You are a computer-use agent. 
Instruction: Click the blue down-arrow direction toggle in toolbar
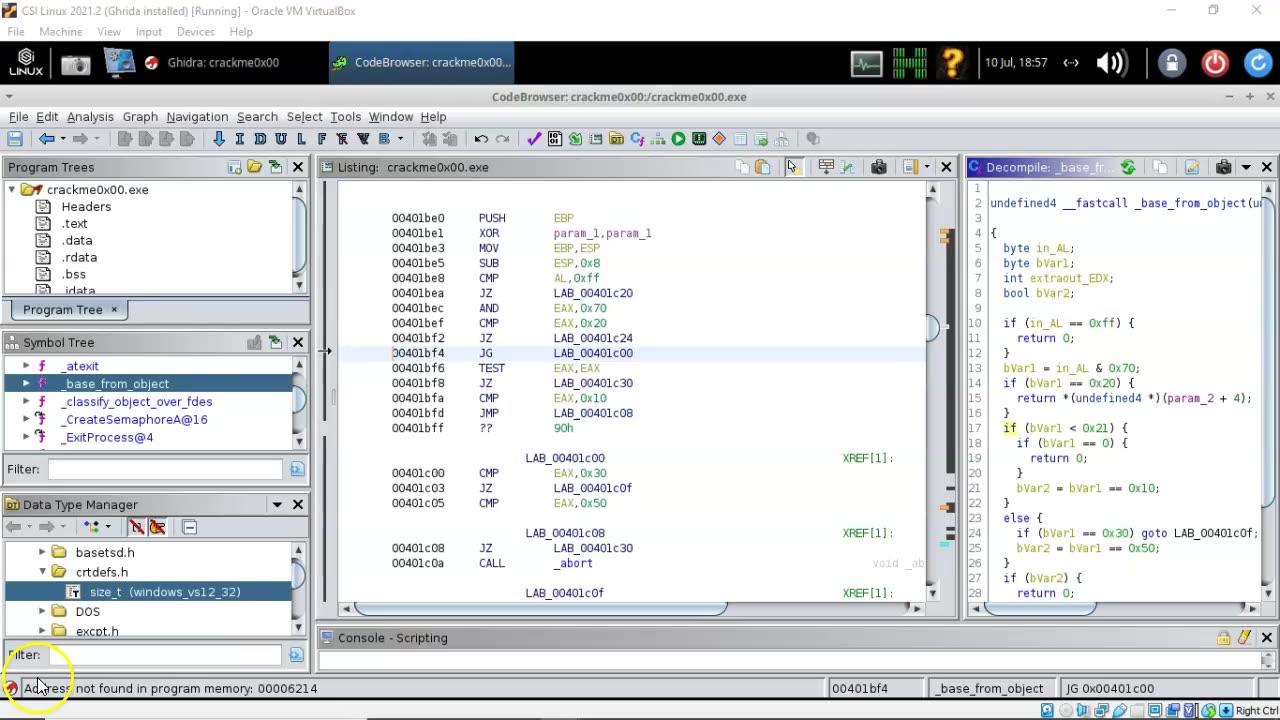[219, 139]
